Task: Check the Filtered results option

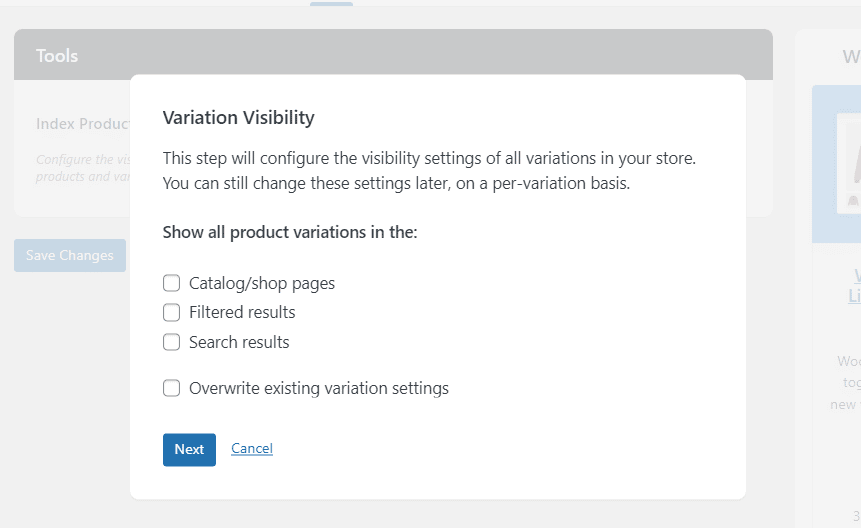Action: pos(171,312)
